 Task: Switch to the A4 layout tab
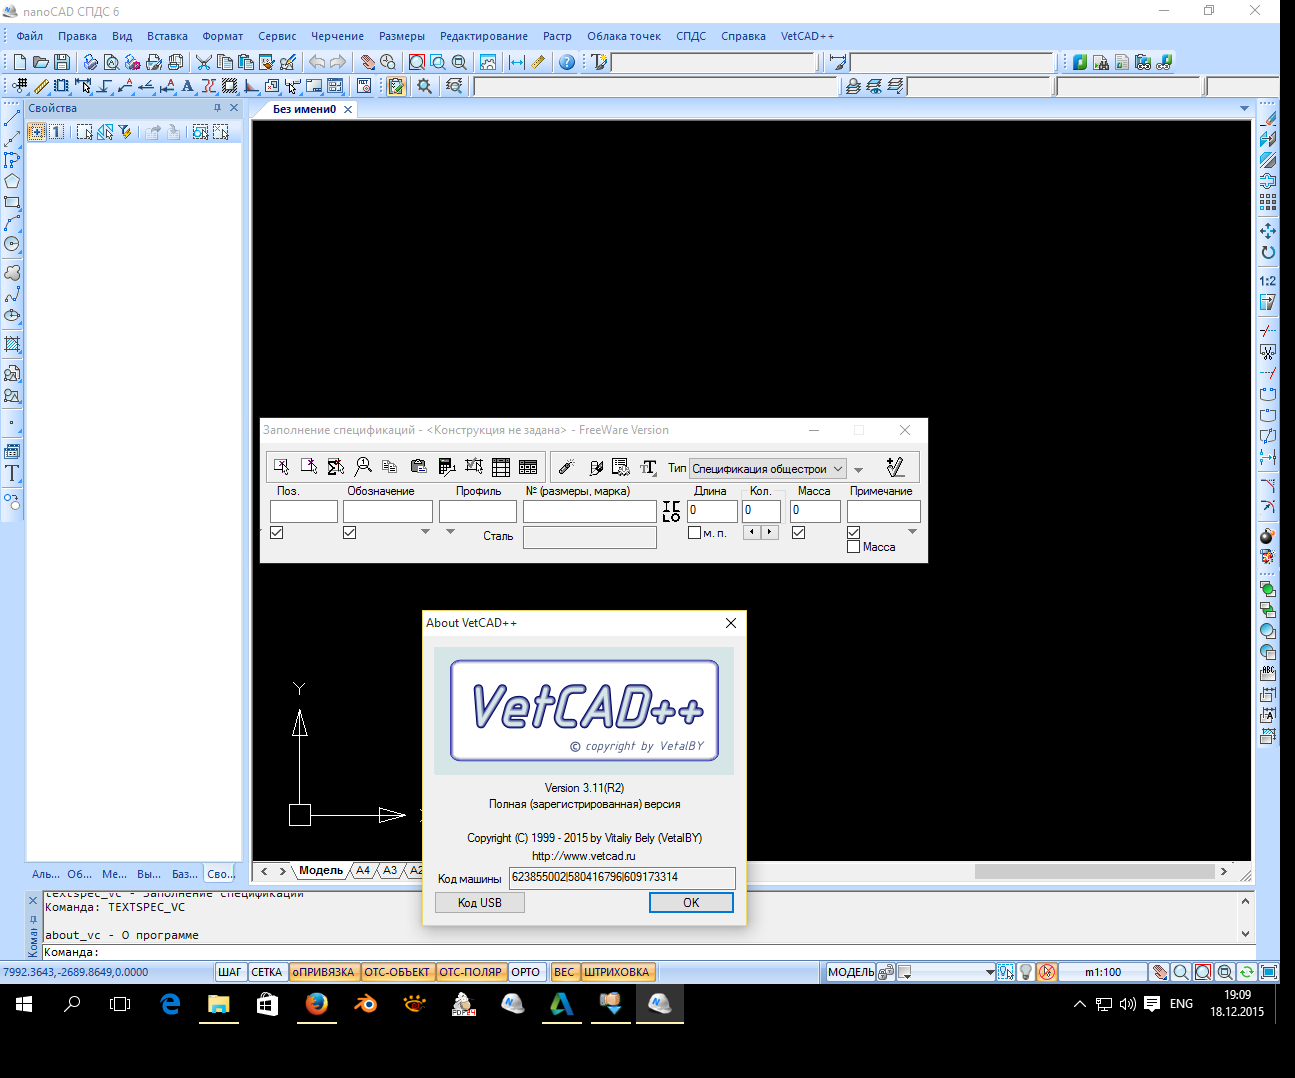click(x=363, y=871)
